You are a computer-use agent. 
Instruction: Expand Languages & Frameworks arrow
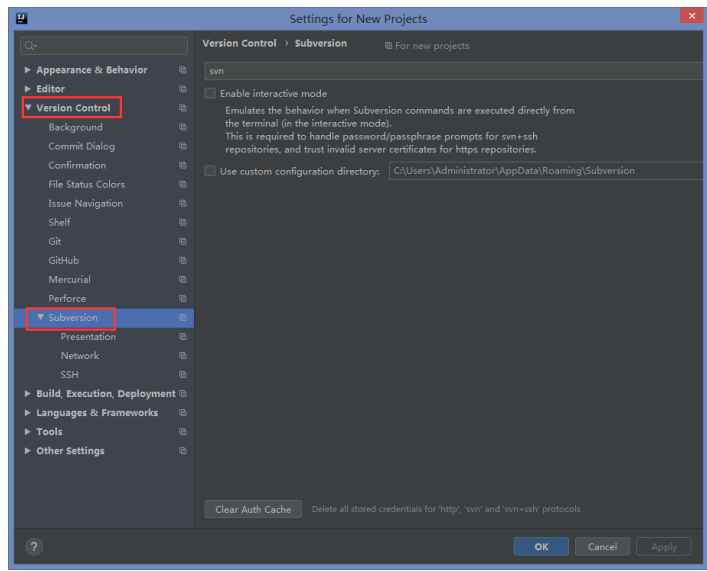28,413
